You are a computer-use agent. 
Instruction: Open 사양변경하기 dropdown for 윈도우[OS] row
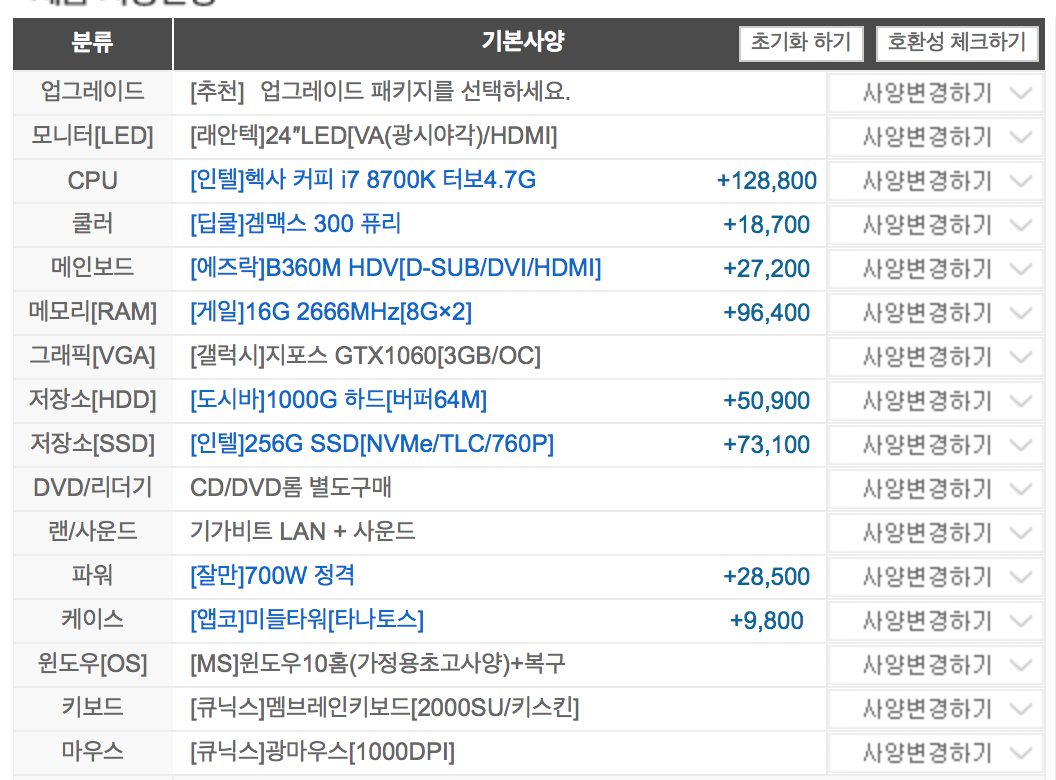[x=935, y=665]
